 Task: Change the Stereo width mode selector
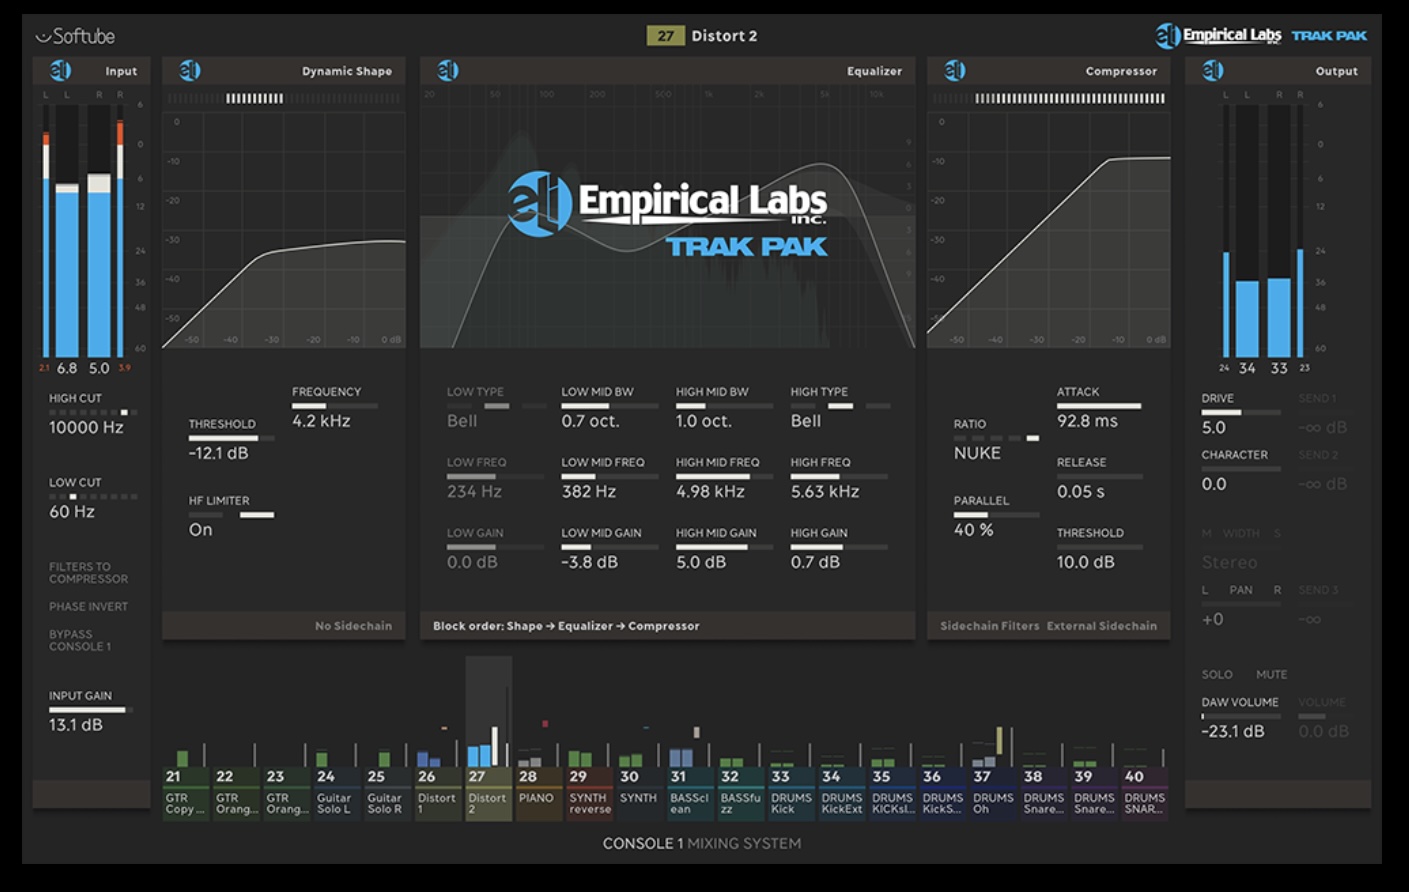(x=1230, y=562)
